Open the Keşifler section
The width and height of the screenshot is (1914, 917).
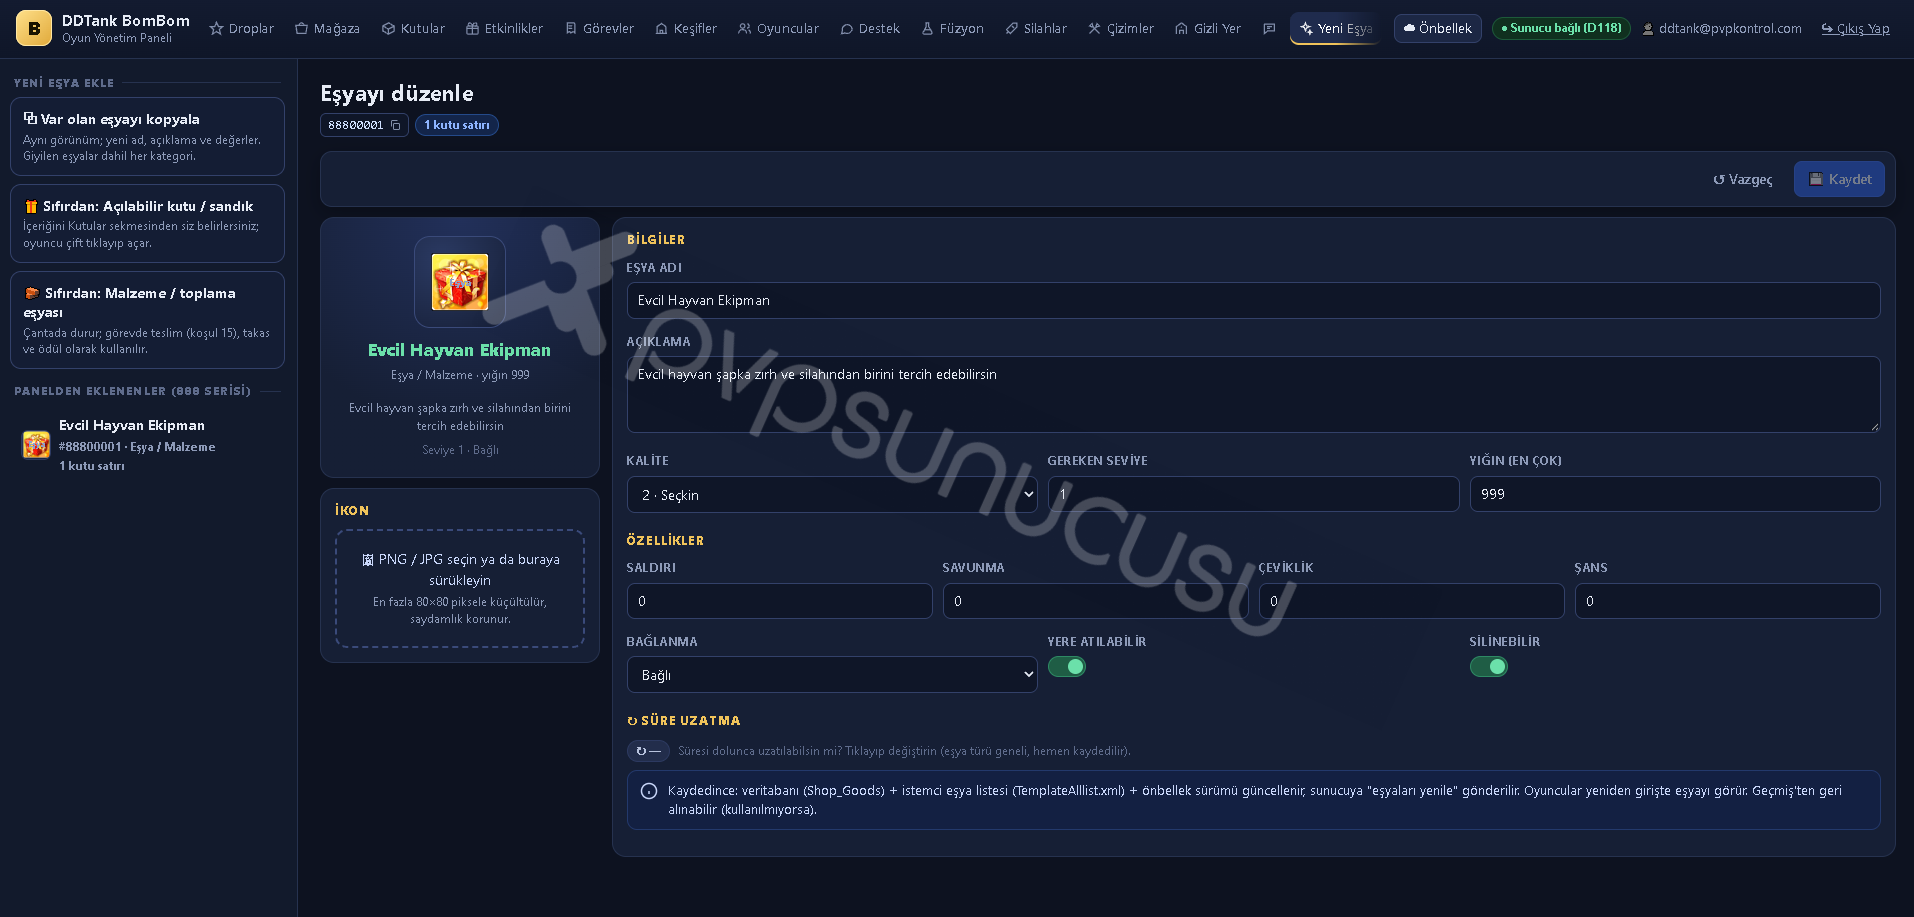[x=686, y=28]
